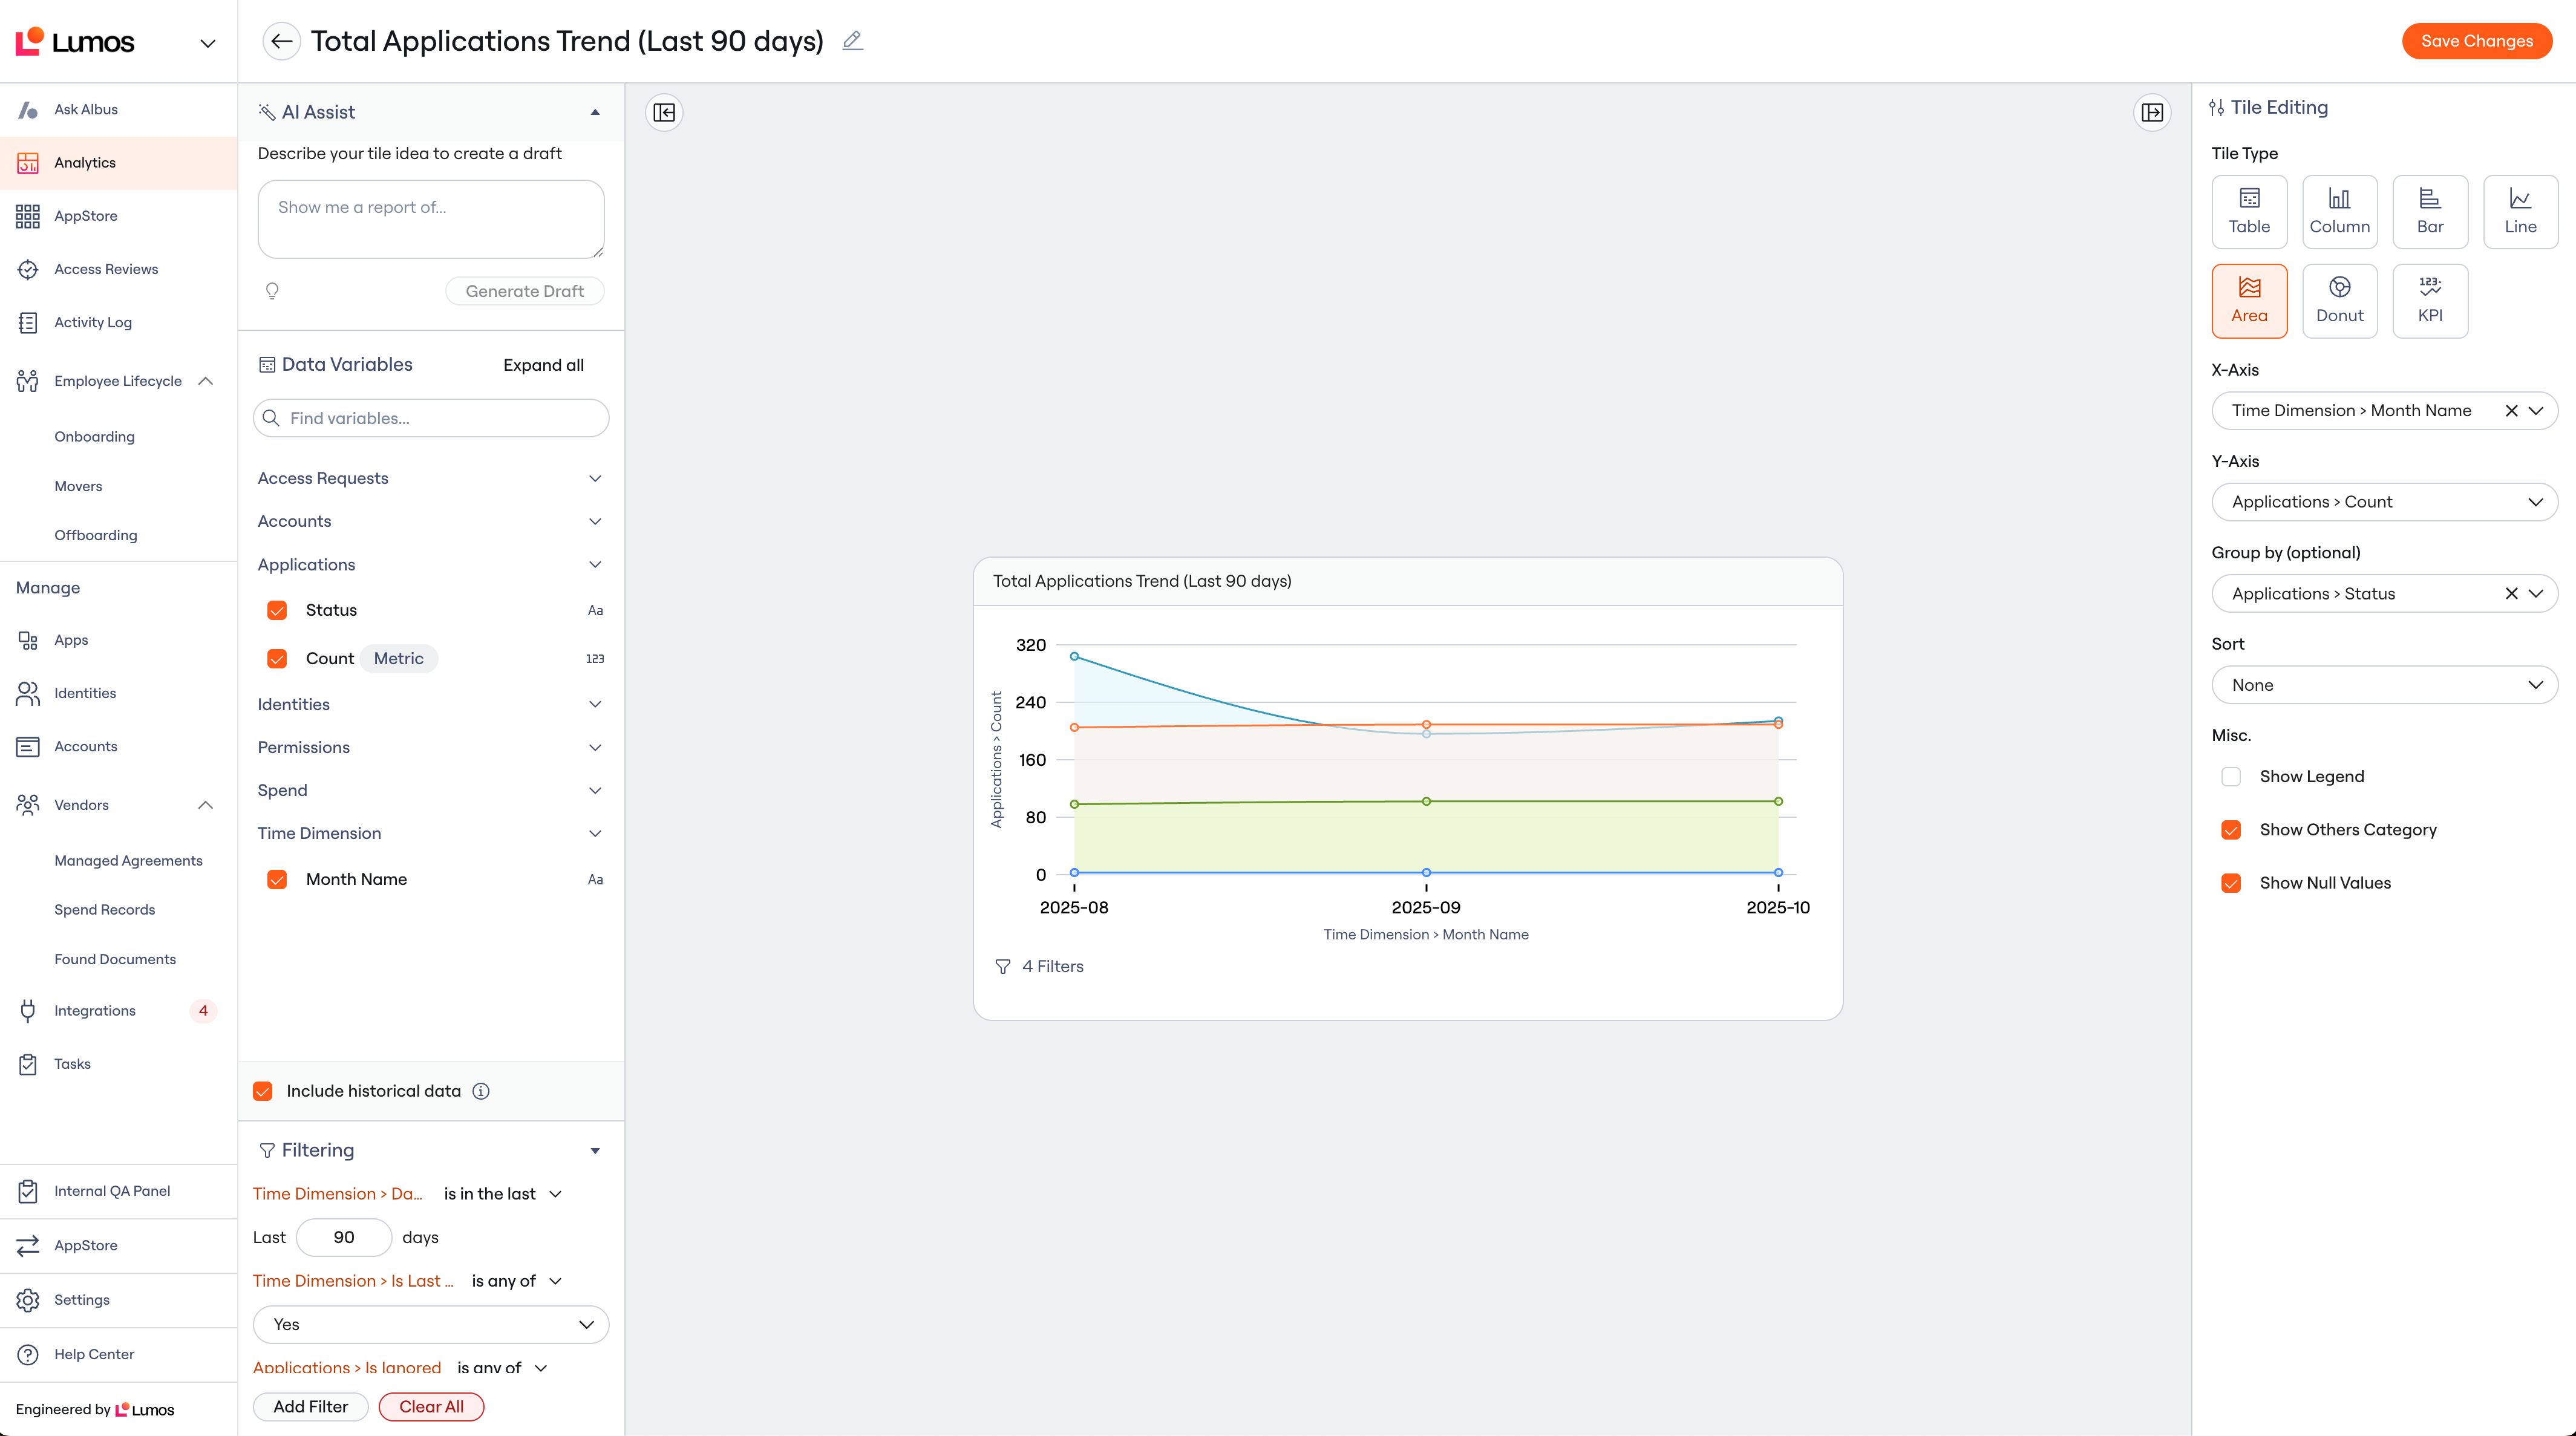Open the 4 Filters indicator
The image size is (2576, 1436).
[x=1039, y=966]
